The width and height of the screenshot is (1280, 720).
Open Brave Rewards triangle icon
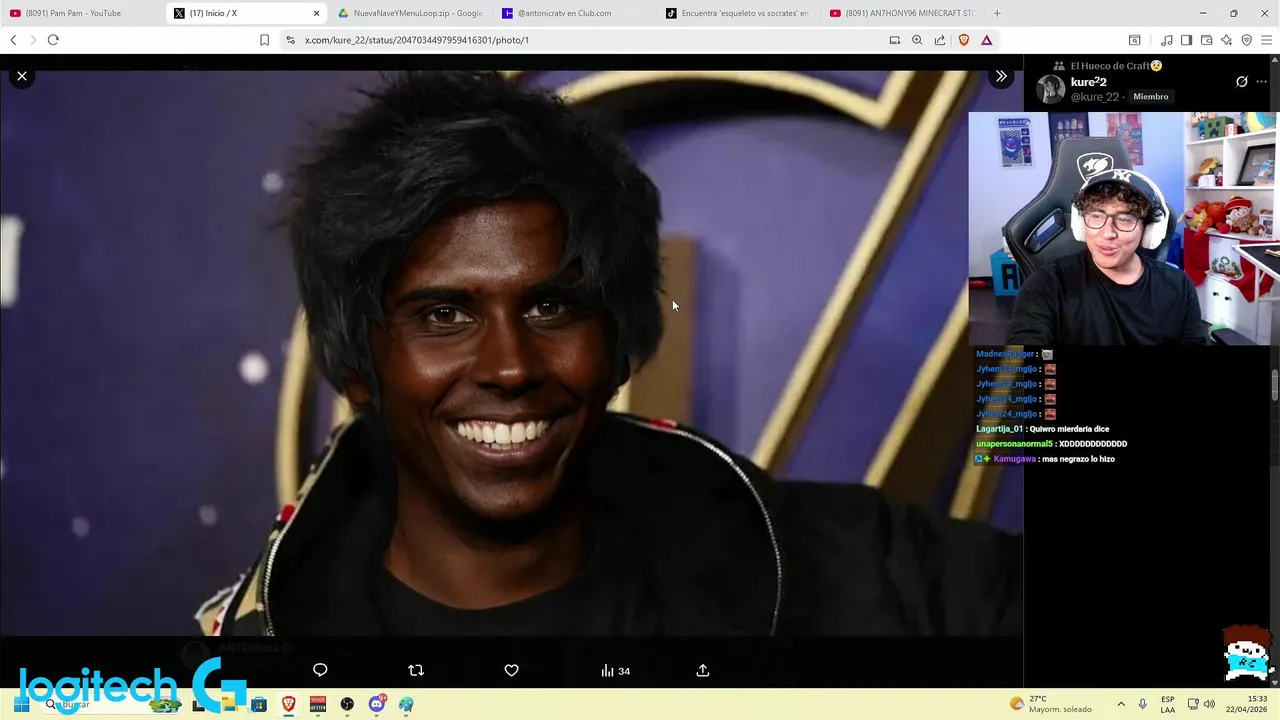(986, 40)
